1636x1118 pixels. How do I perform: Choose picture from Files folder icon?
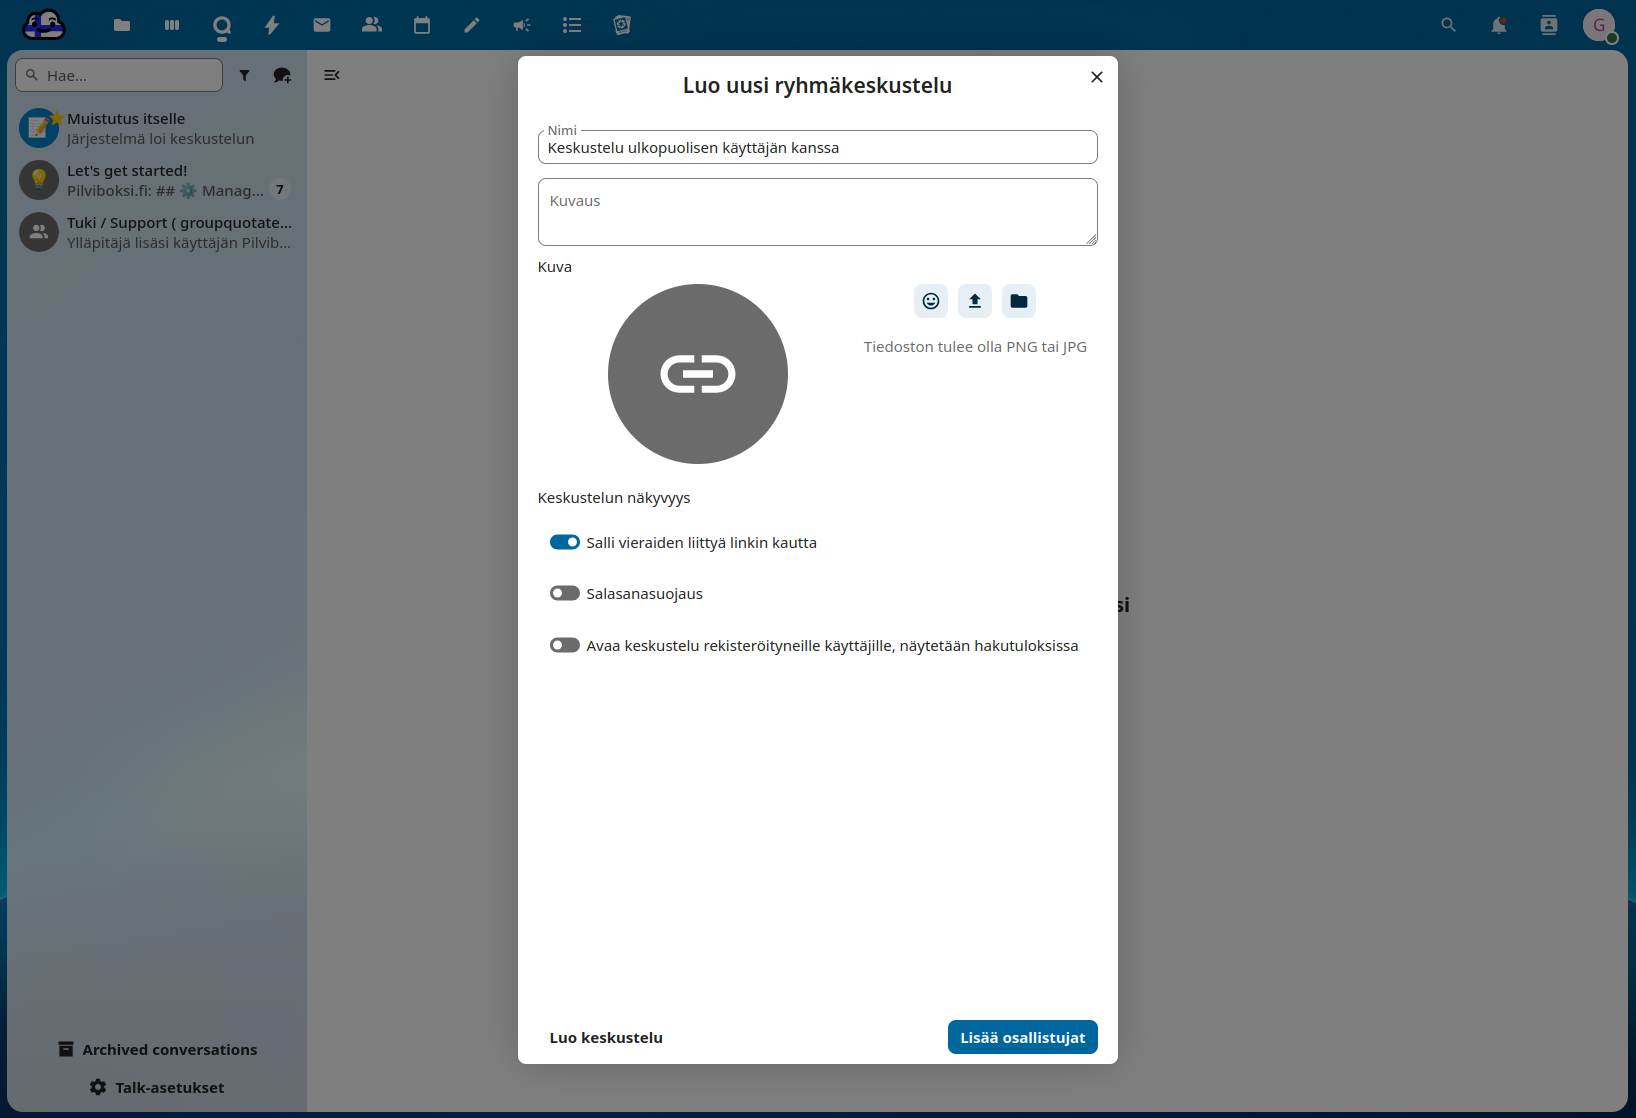point(1019,301)
